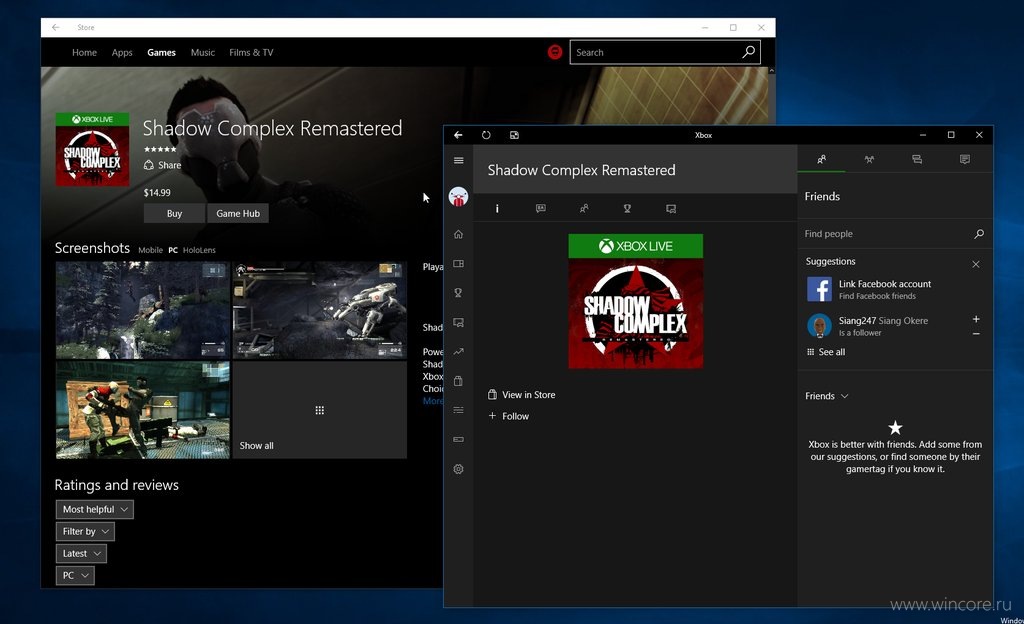Add Siang247 as friend with plus icon
Viewport: 1024px width, 624px height.
click(x=976, y=319)
